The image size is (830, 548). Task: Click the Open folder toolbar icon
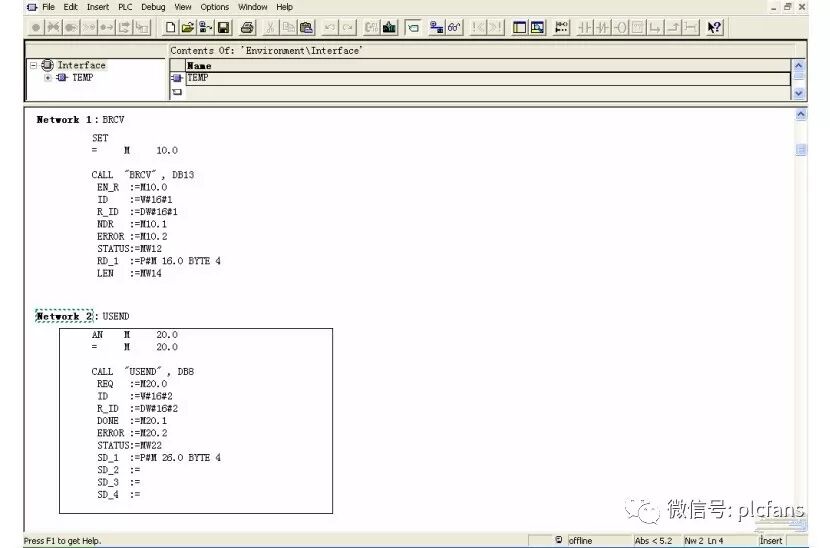[187, 27]
